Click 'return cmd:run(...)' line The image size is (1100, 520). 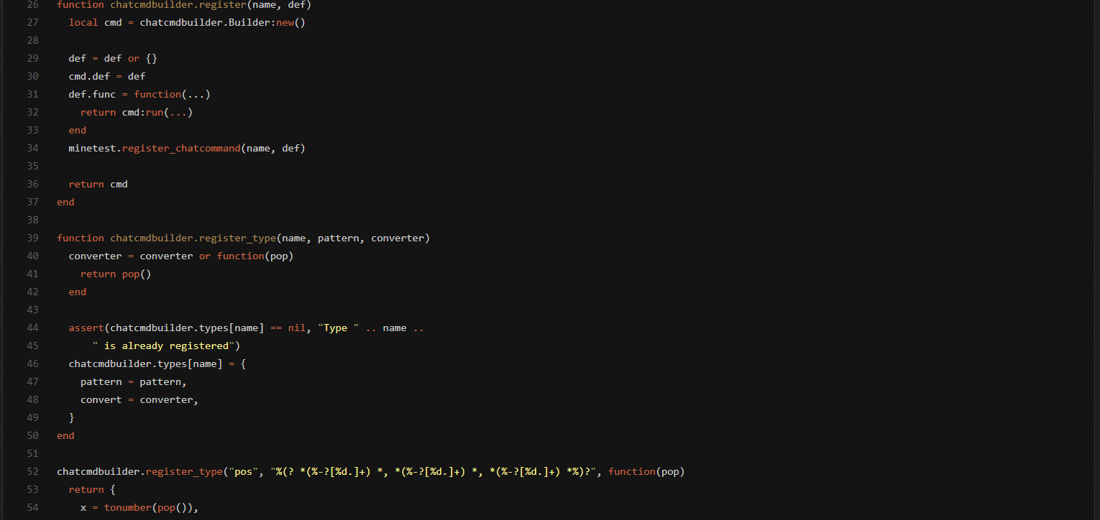[x=136, y=112]
